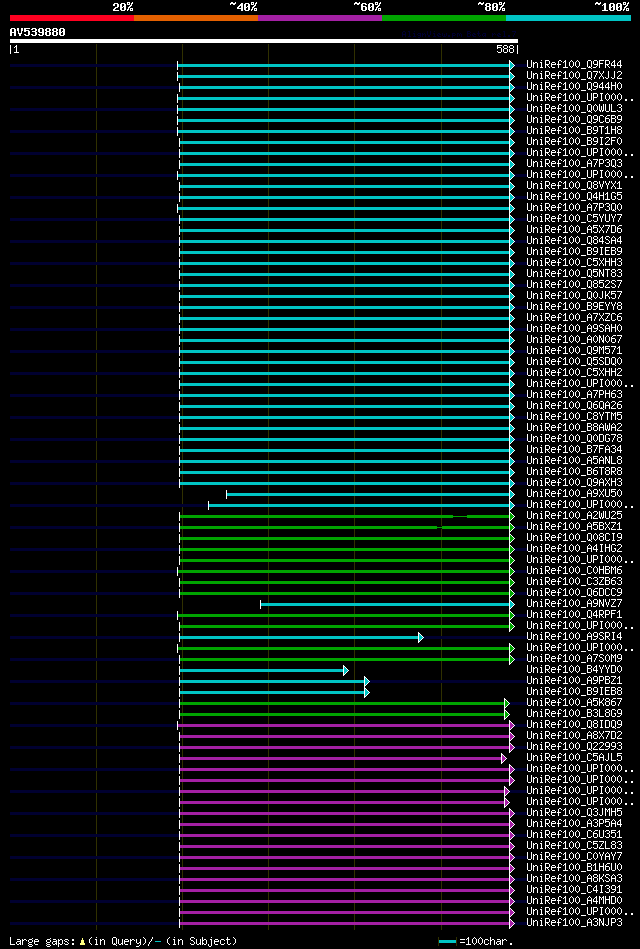The image size is (640, 949).
Task: Click the green ~80% identity legend segment
Action: tap(444, 18)
